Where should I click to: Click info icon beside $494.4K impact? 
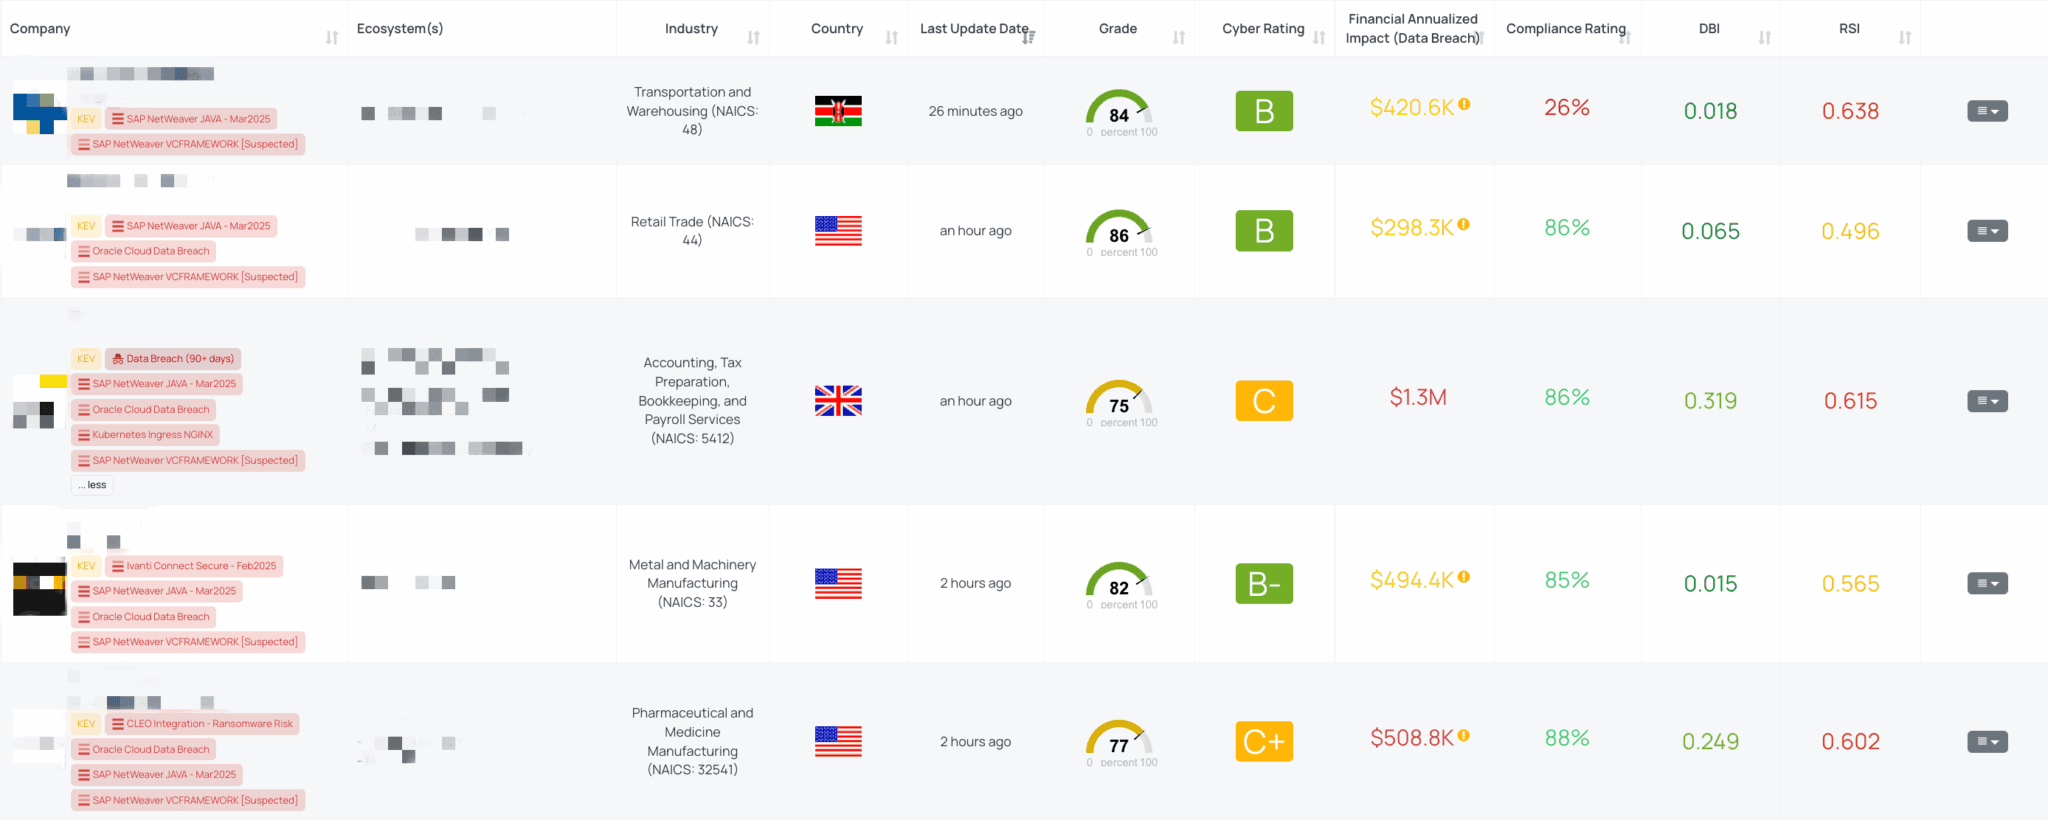pyautogui.click(x=1464, y=577)
